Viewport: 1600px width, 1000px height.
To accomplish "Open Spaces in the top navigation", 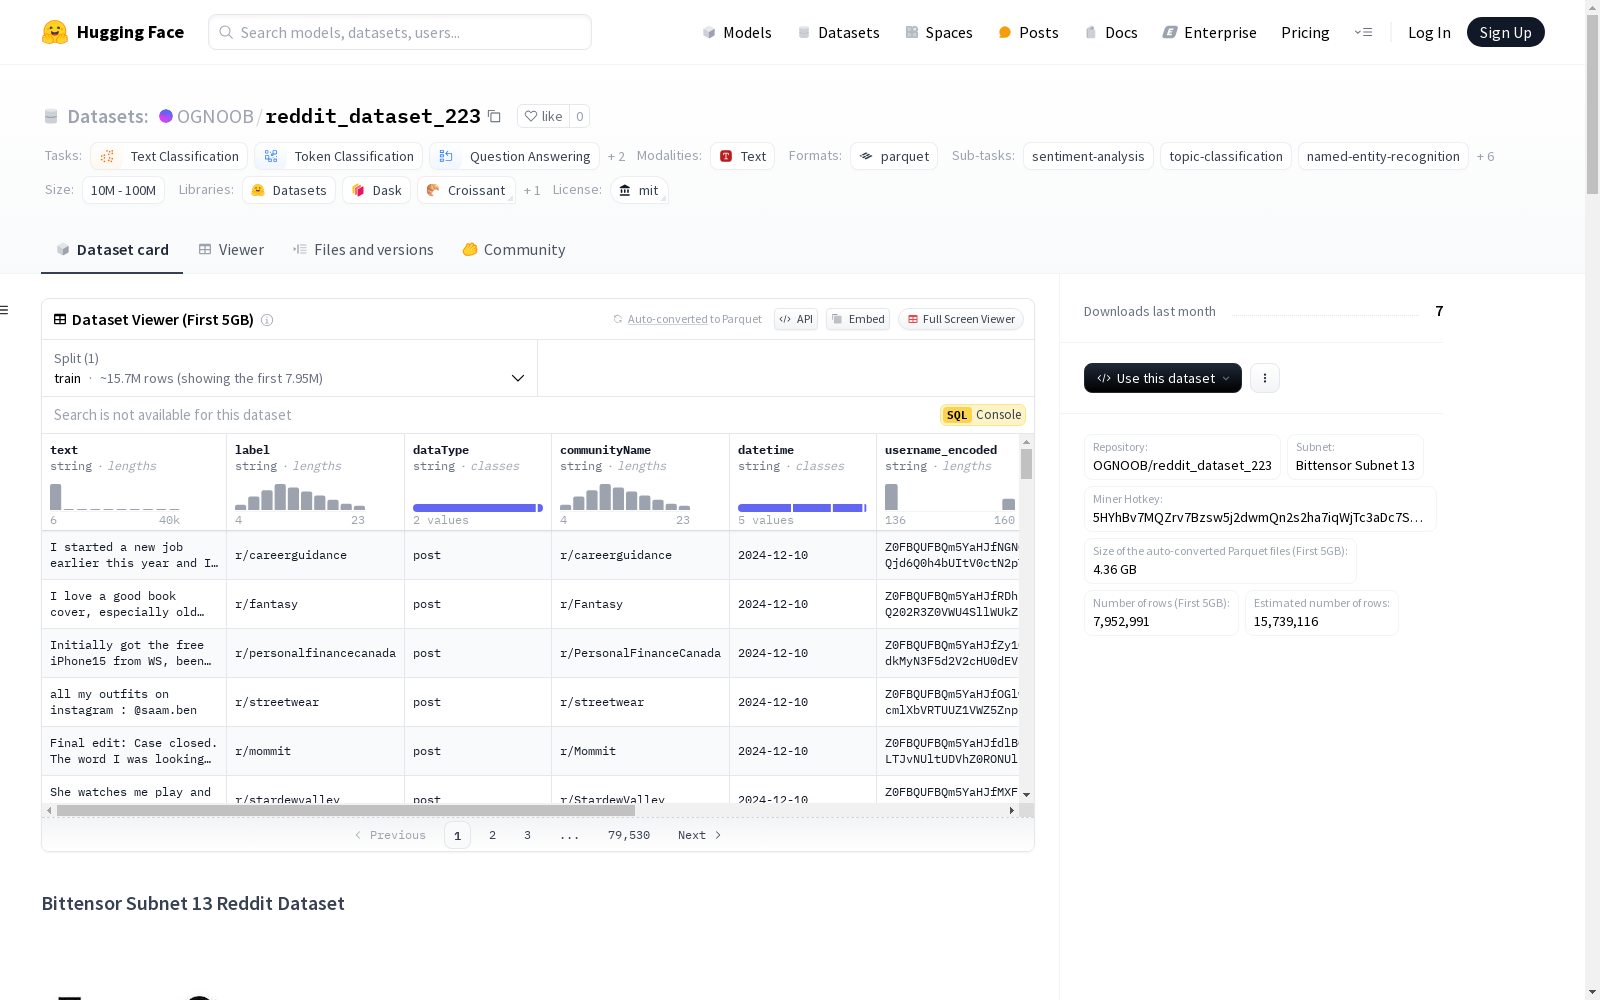I will pyautogui.click(x=939, y=32).
